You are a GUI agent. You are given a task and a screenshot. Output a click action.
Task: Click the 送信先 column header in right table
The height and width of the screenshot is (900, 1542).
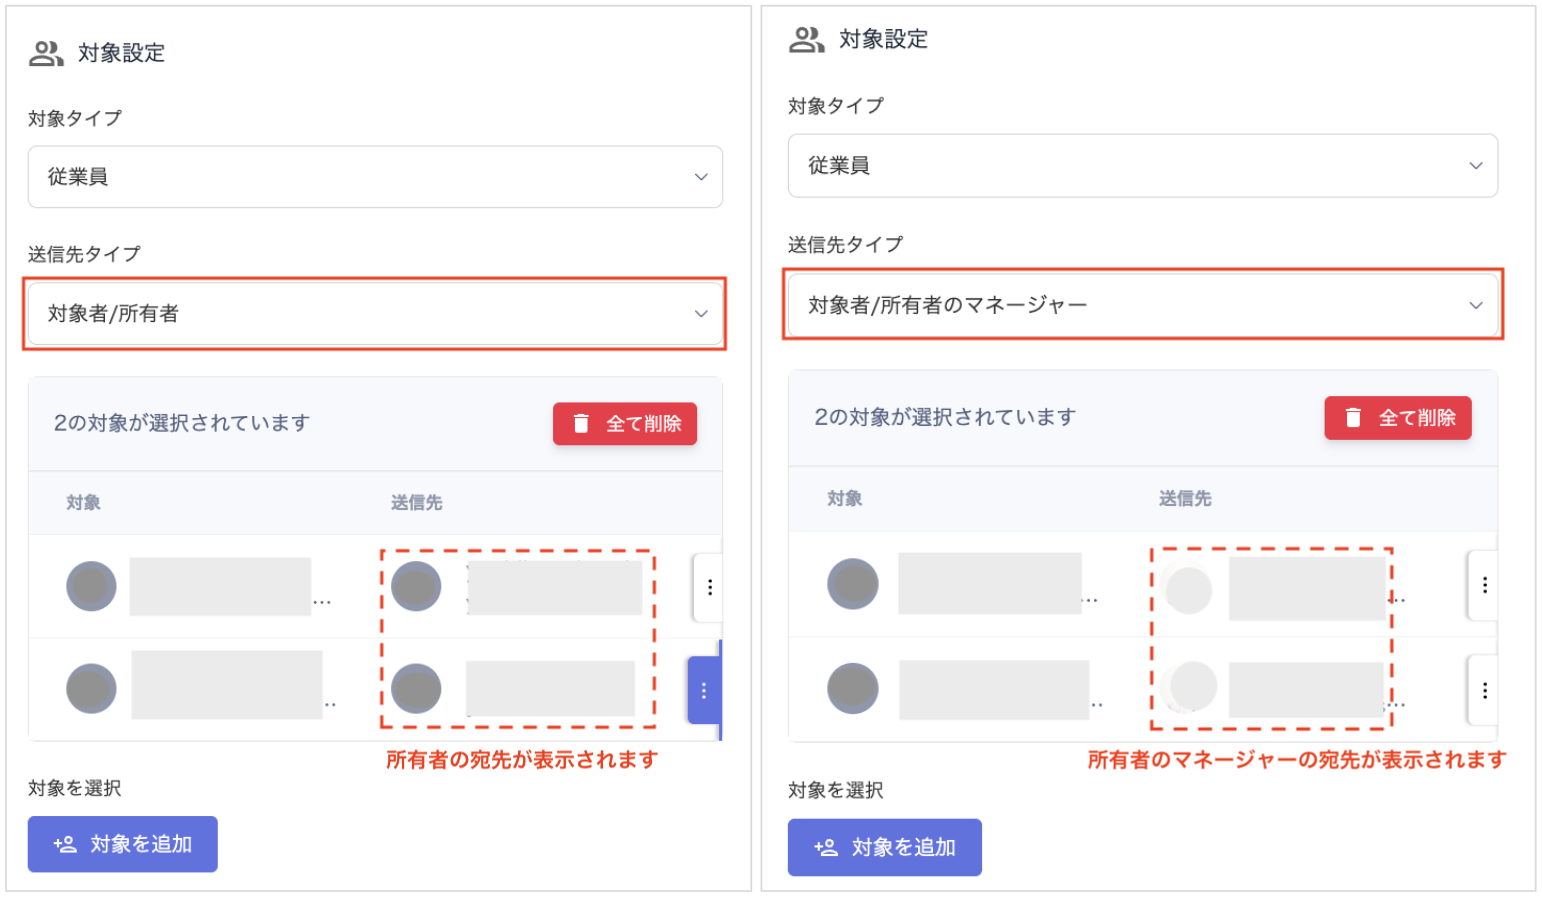[1184, 498]
